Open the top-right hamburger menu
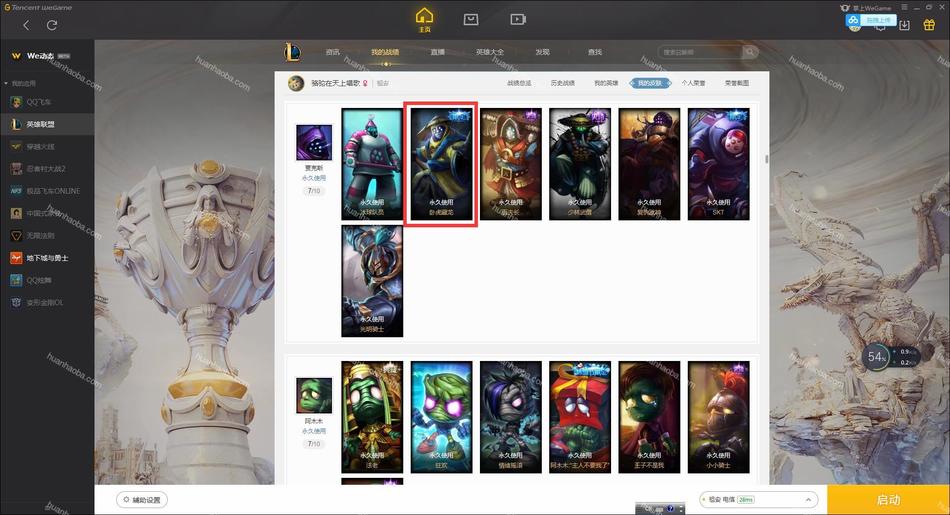Image resolution: width=950 pixels, height=515 pixels. pos(904,7)
